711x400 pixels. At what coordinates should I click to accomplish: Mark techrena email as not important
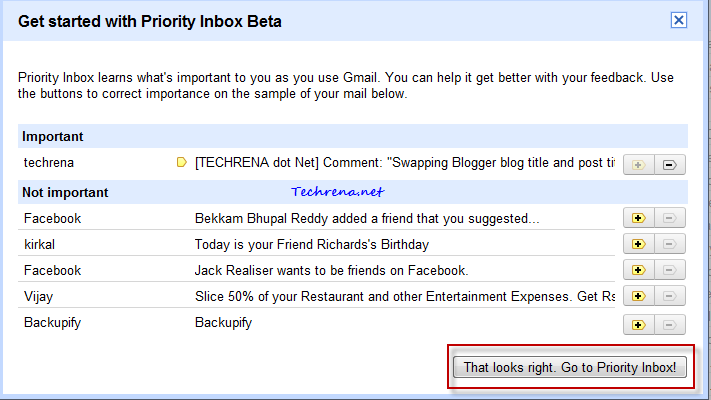(x=670, y=165)
